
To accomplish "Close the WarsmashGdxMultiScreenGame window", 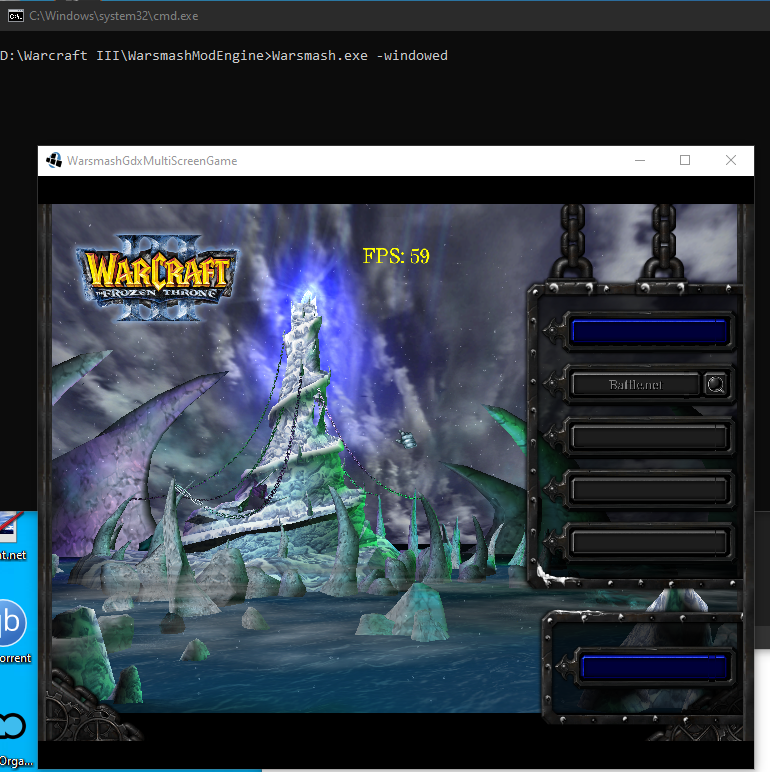I will [x=731, y=161].
